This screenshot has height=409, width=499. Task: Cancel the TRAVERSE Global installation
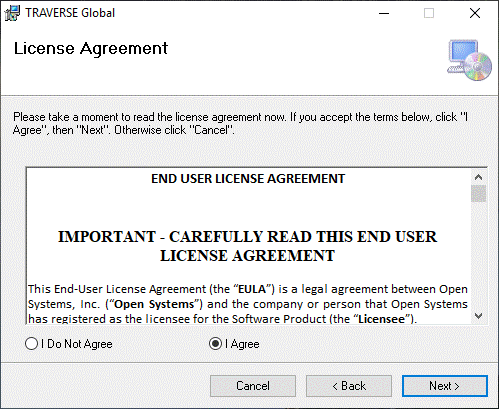pyautogui.click(x=253, y=386)
